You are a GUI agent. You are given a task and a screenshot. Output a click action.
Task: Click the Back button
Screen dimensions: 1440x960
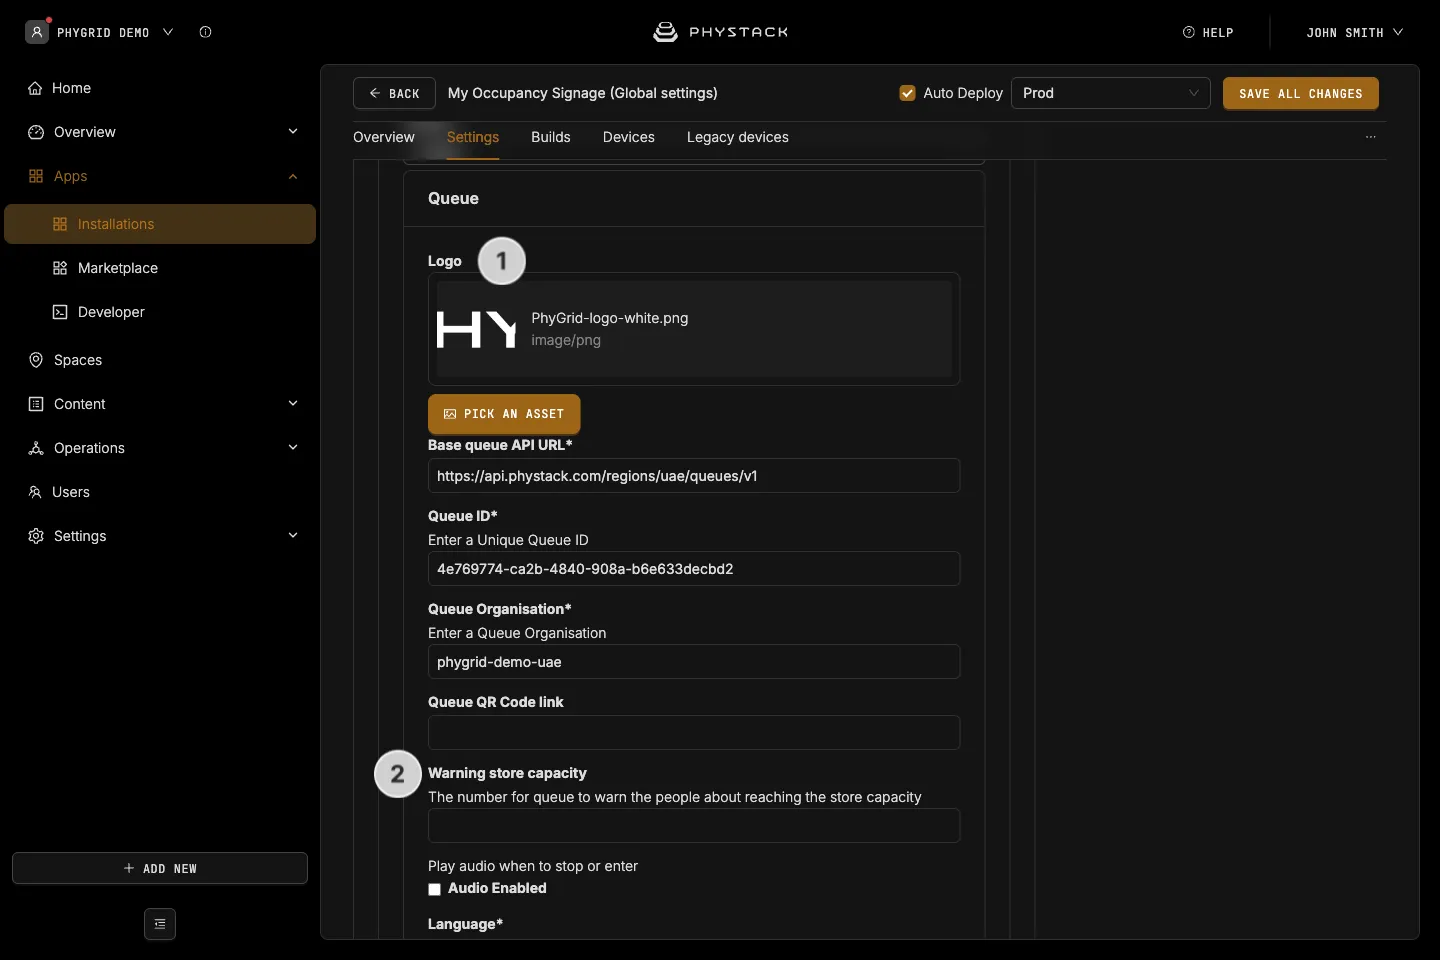point(394,93)
